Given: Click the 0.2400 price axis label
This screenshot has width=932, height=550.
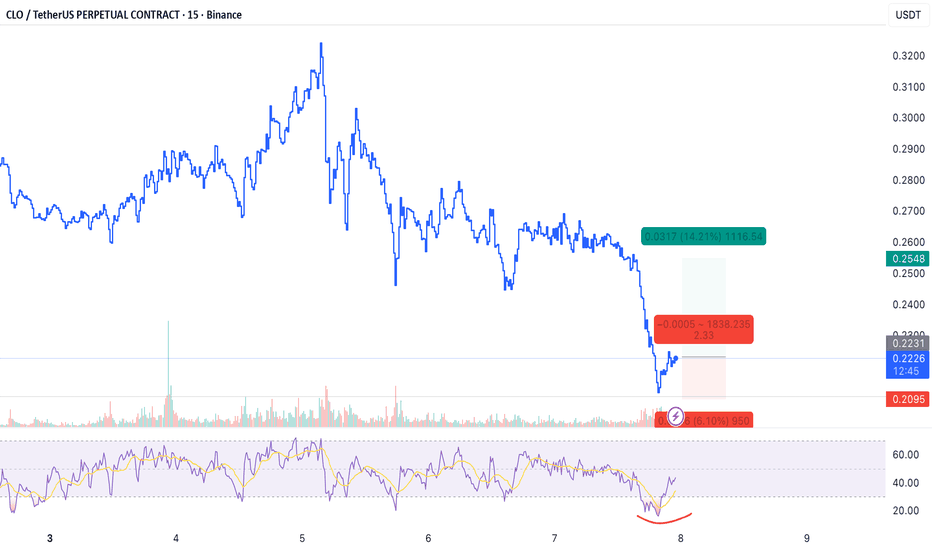Looking at the screenshot, I should pos(908,304).
